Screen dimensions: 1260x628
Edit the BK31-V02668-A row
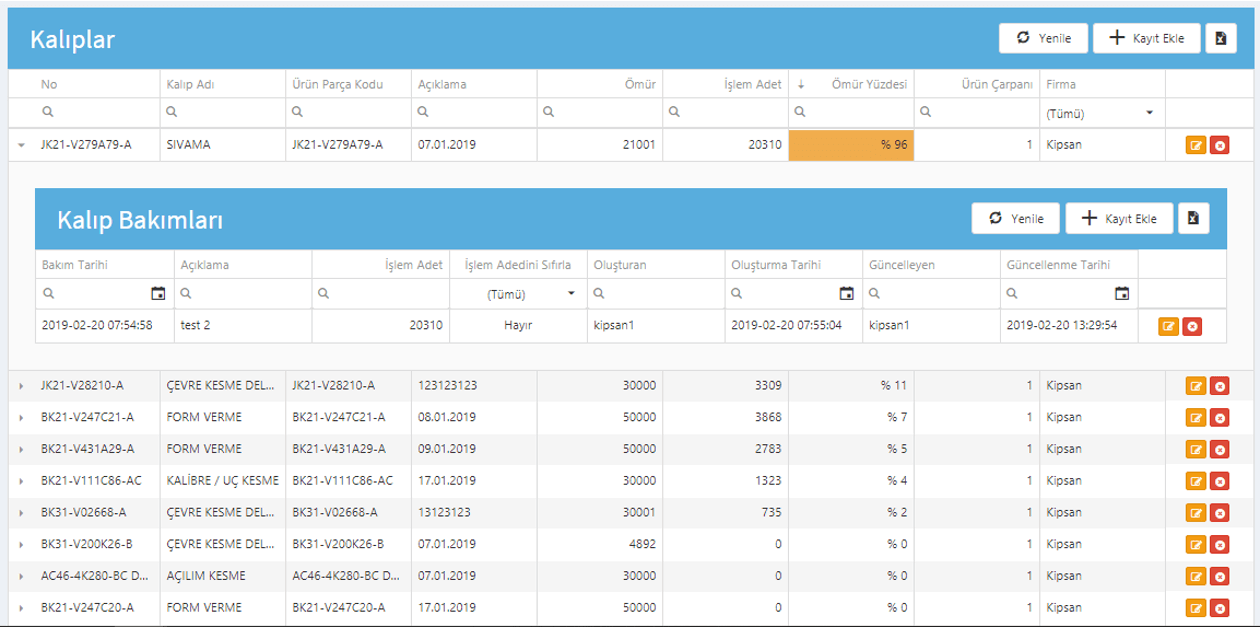click(x=1195, y=513)
